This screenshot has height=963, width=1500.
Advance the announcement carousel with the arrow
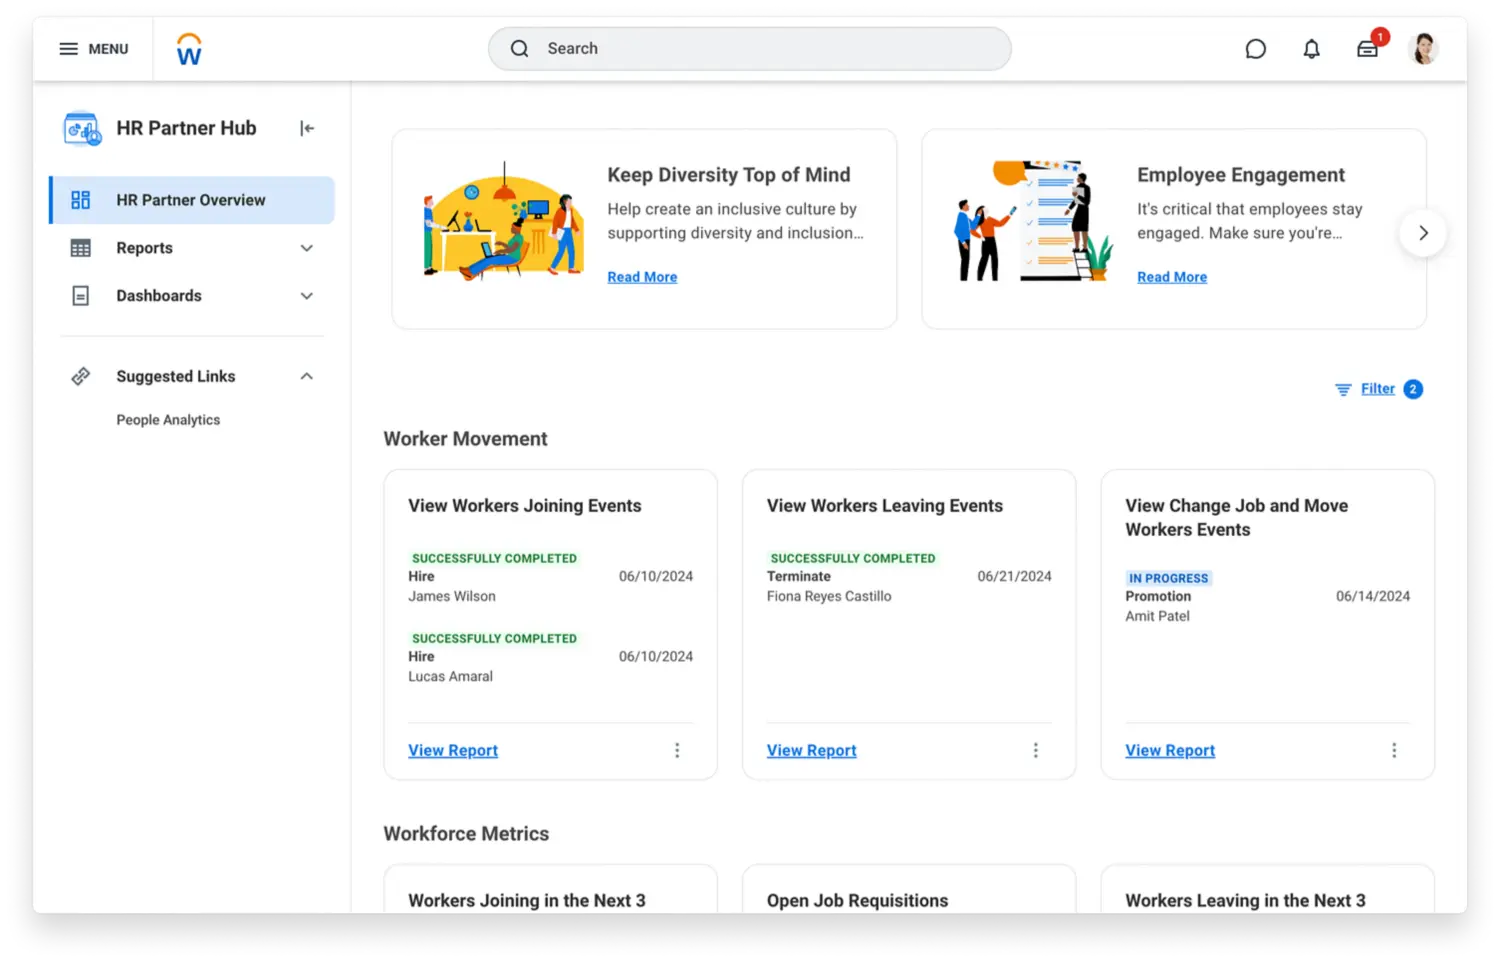point(1422,232)
